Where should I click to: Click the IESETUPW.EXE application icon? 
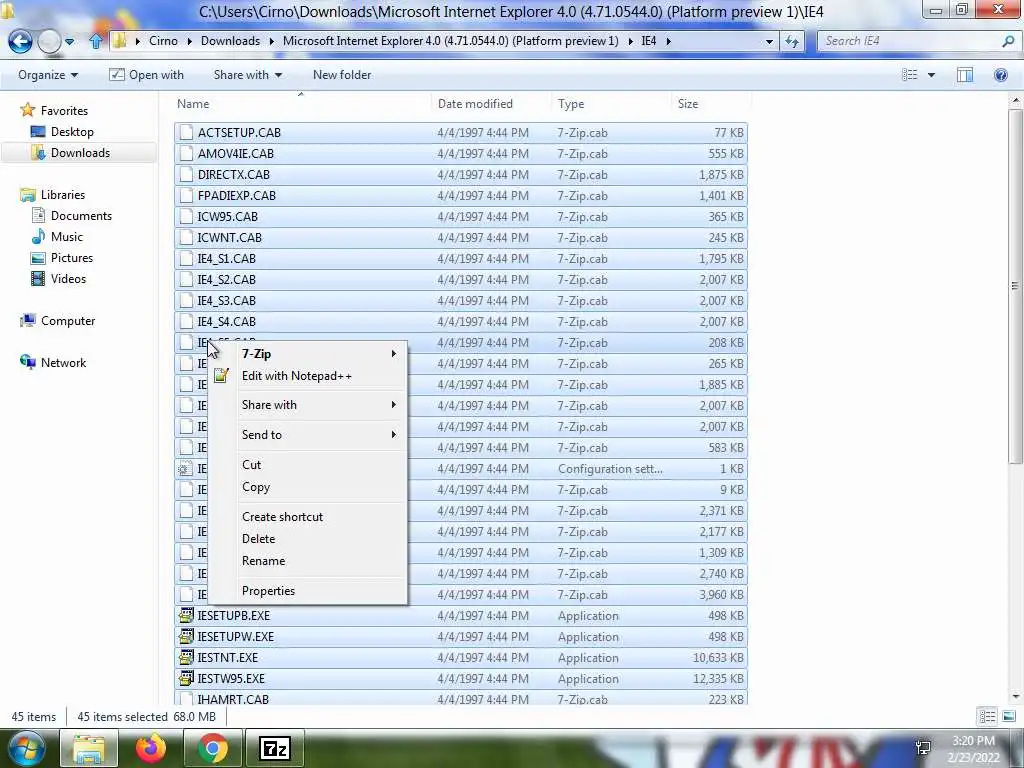(186, 636)
